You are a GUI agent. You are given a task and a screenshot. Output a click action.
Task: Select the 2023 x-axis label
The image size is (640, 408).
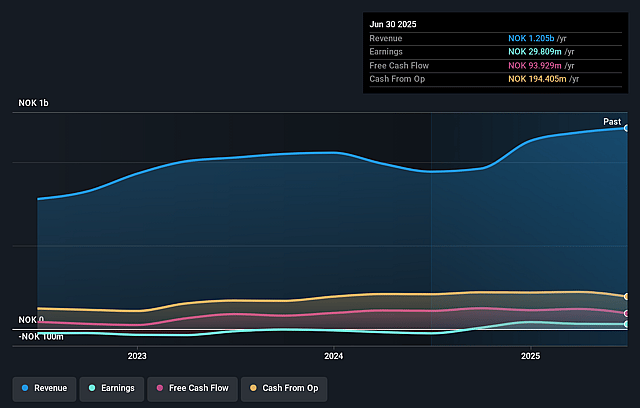(x=137, y=355)
